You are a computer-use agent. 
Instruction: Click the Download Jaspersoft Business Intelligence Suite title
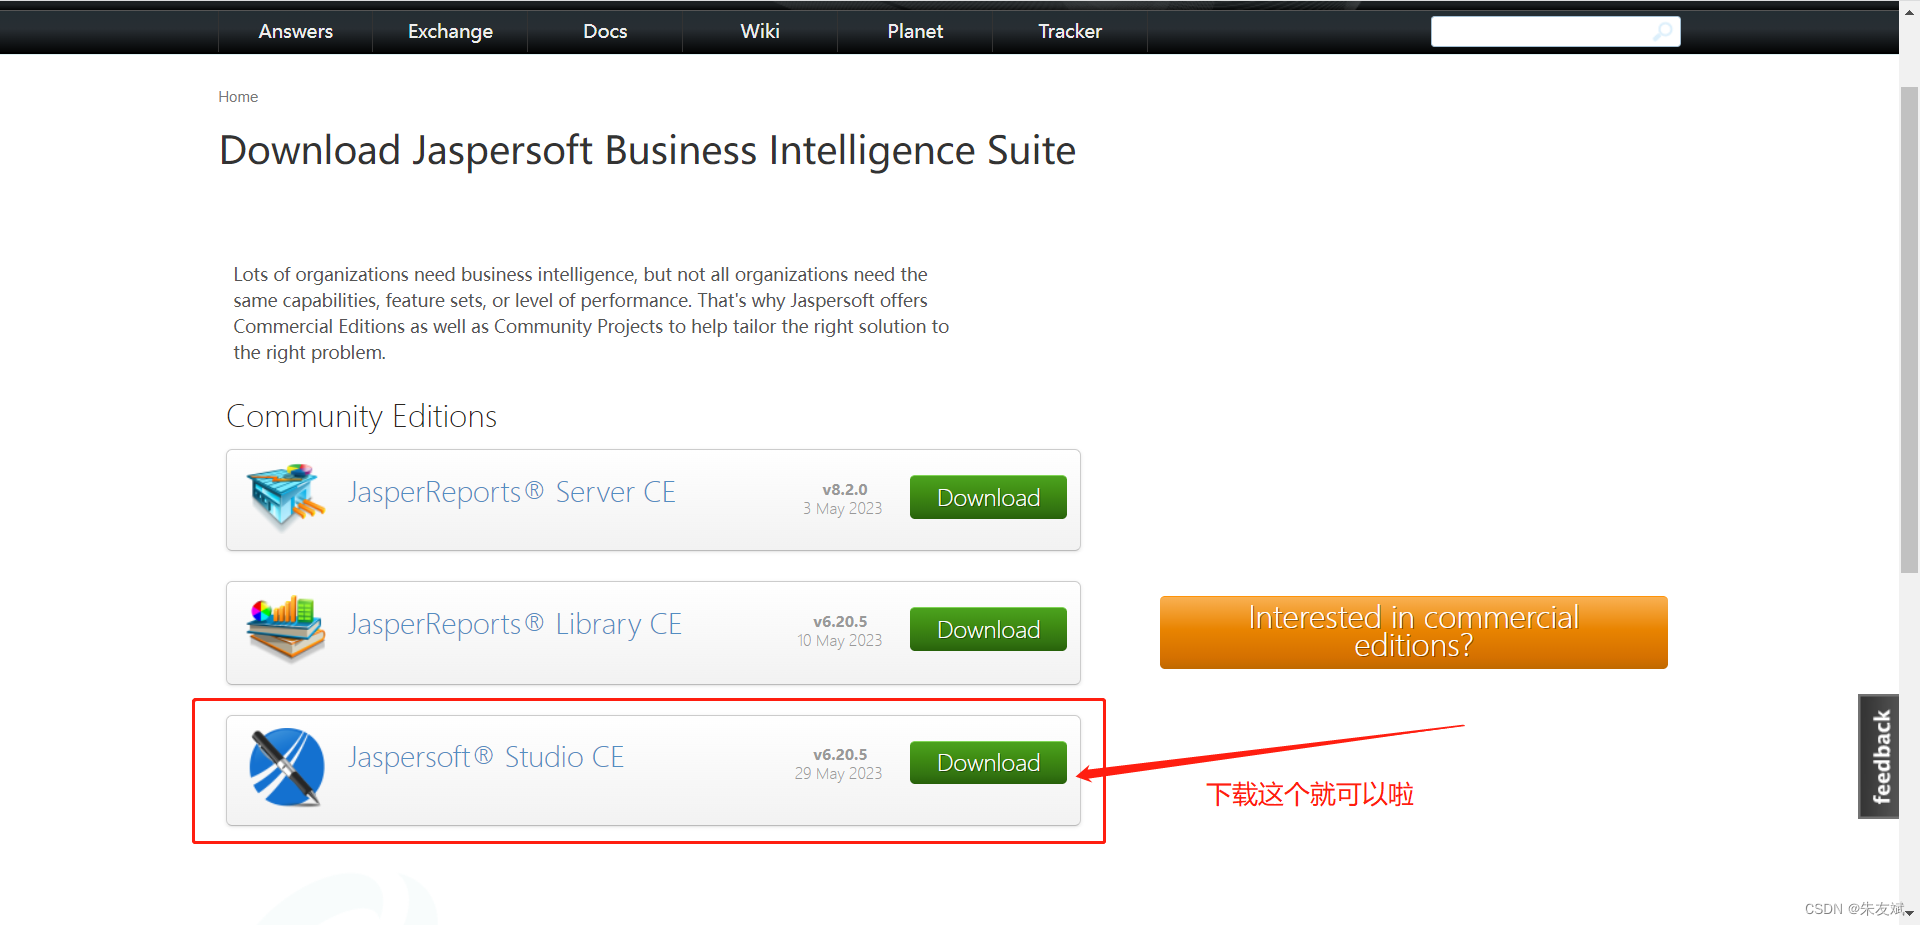pyautogui.click(x=647, y=151)
